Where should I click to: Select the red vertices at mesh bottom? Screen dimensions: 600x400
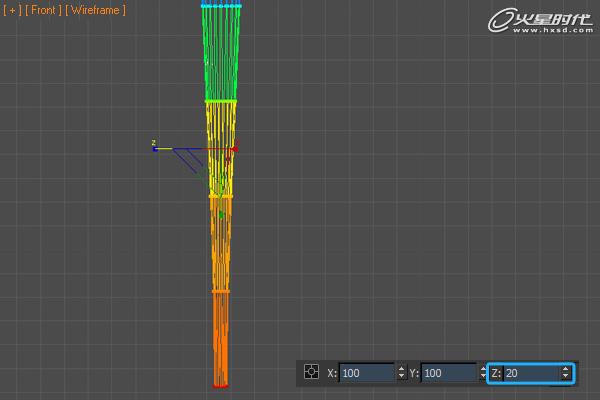point(221,384)
